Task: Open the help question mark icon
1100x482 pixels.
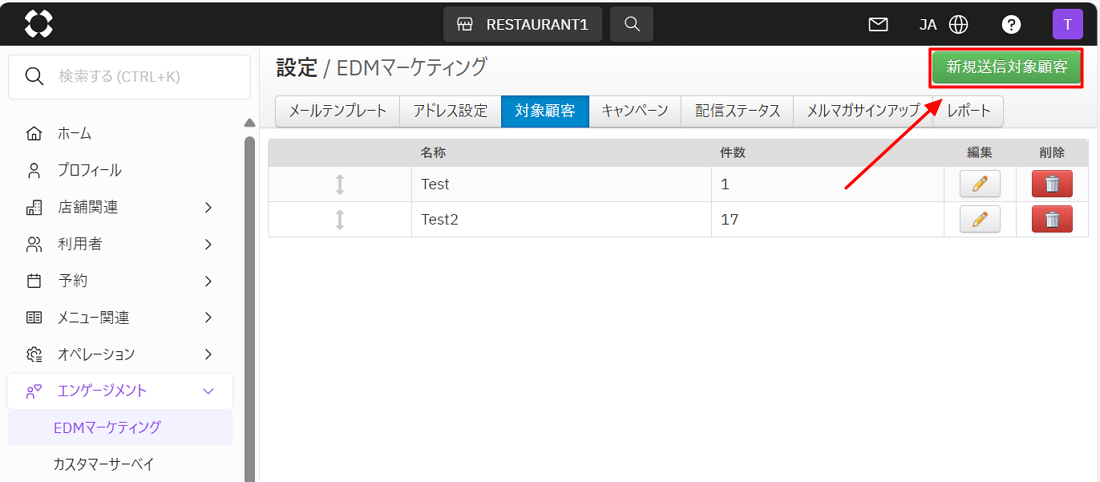Action: (1011, 24)
